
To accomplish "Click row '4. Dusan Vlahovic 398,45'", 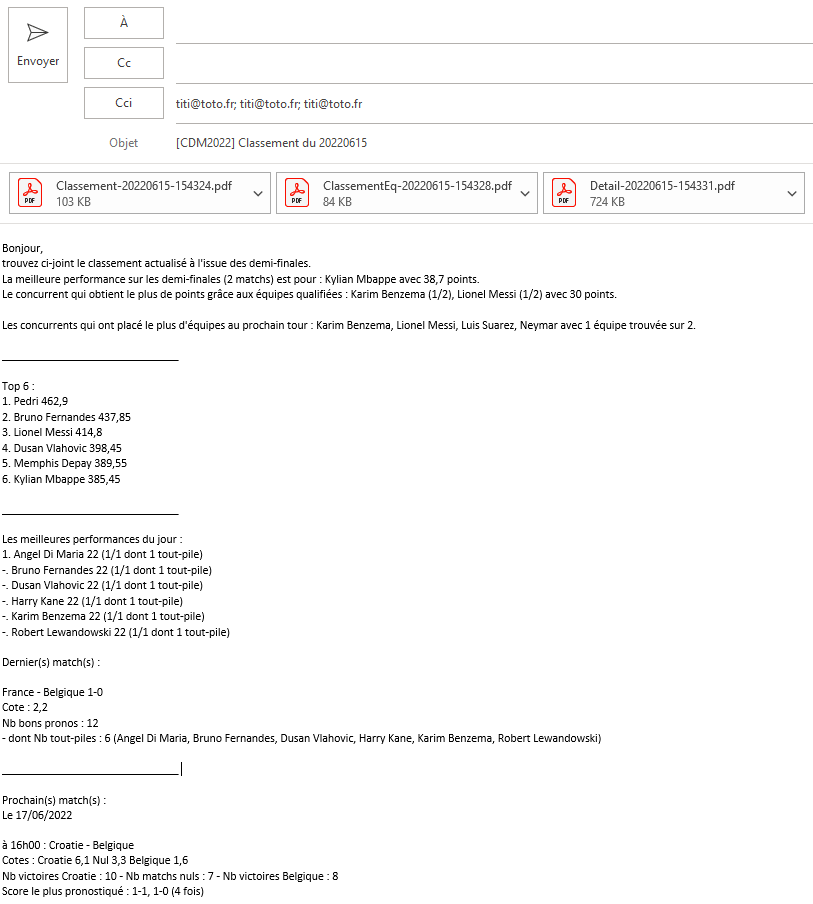I will coord(62,448).
